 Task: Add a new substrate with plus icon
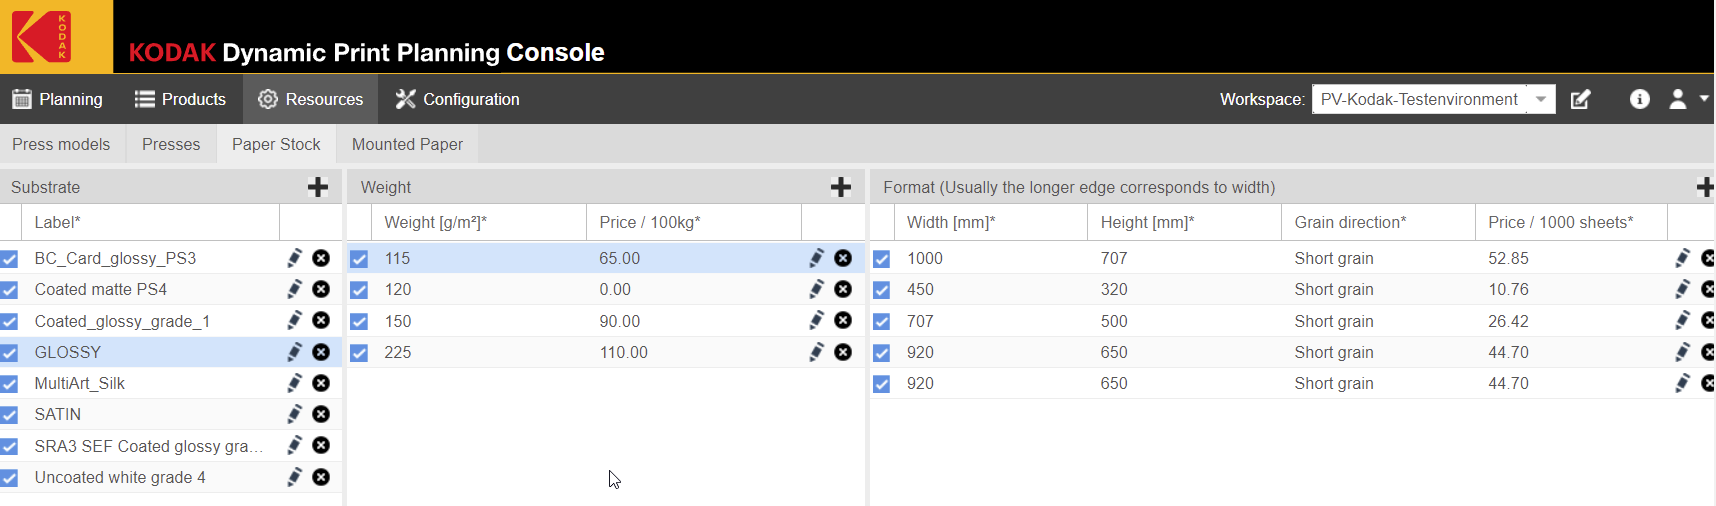(318, 187)
